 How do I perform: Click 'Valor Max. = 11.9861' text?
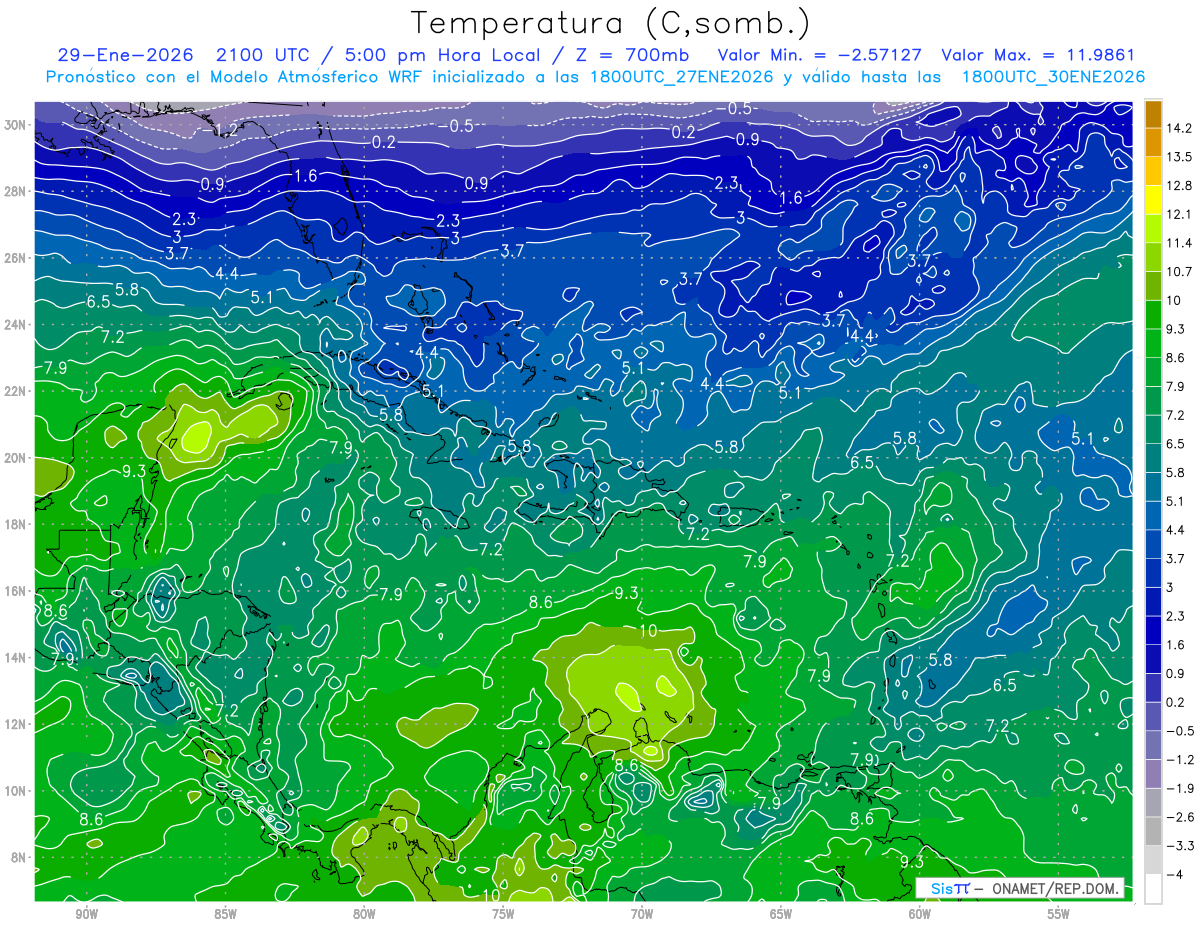coord(1039,56)
